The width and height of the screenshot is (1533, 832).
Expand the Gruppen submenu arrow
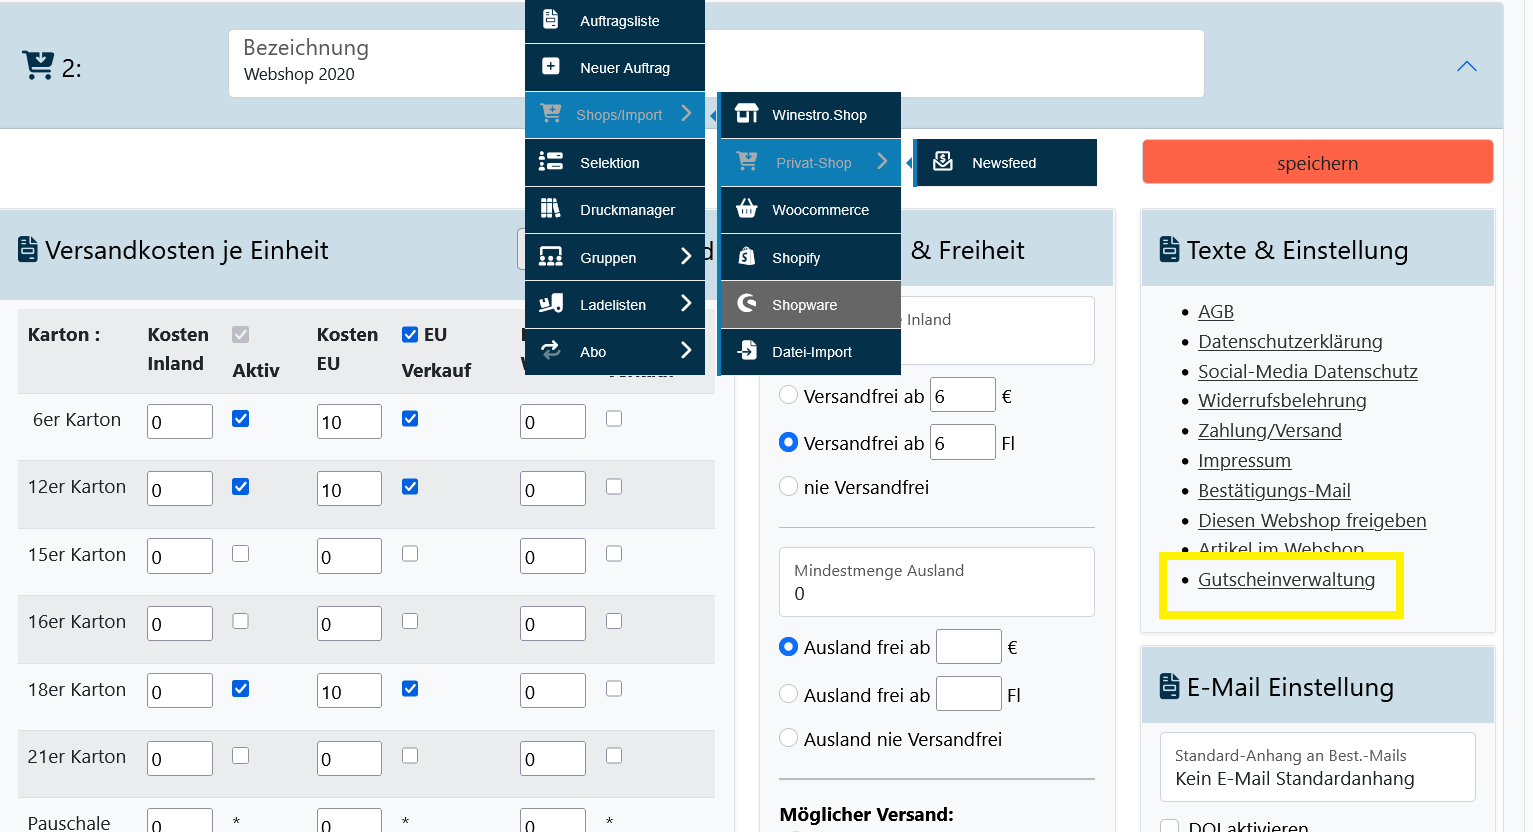(686, 257)
